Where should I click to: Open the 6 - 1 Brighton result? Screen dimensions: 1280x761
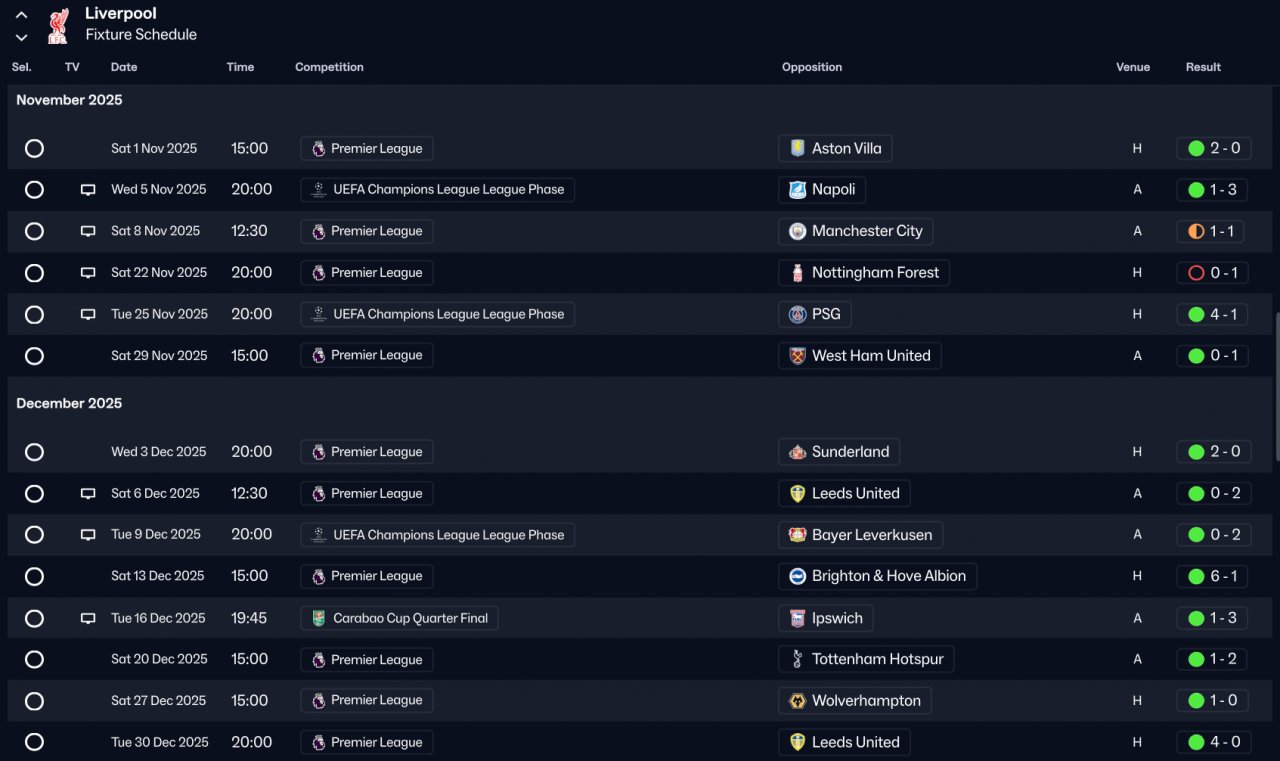[x=1212, y=577]
